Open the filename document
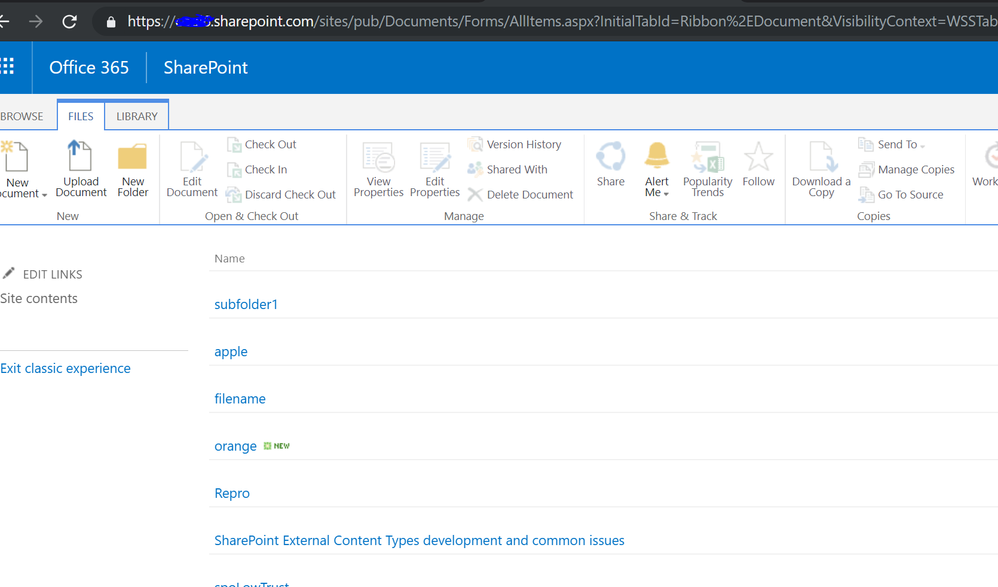998x587 pixels. (240, 399)
